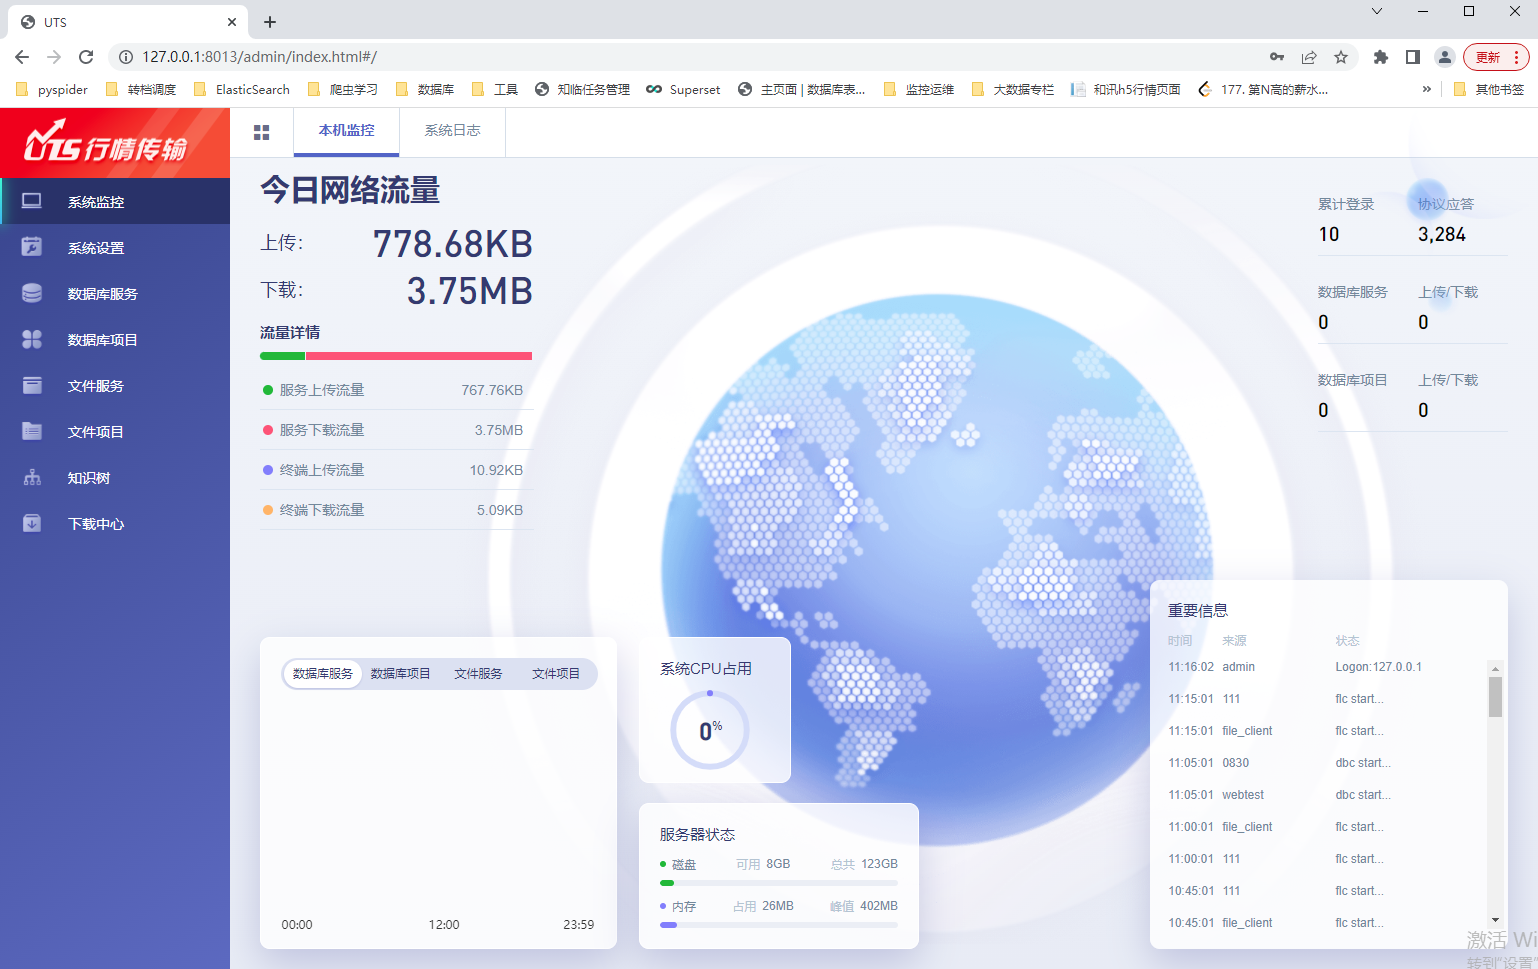This screenshot has width=1538, height=969.
Task: Open the browser extensions puzzle icon
Action: click(x=1381, y=57)
